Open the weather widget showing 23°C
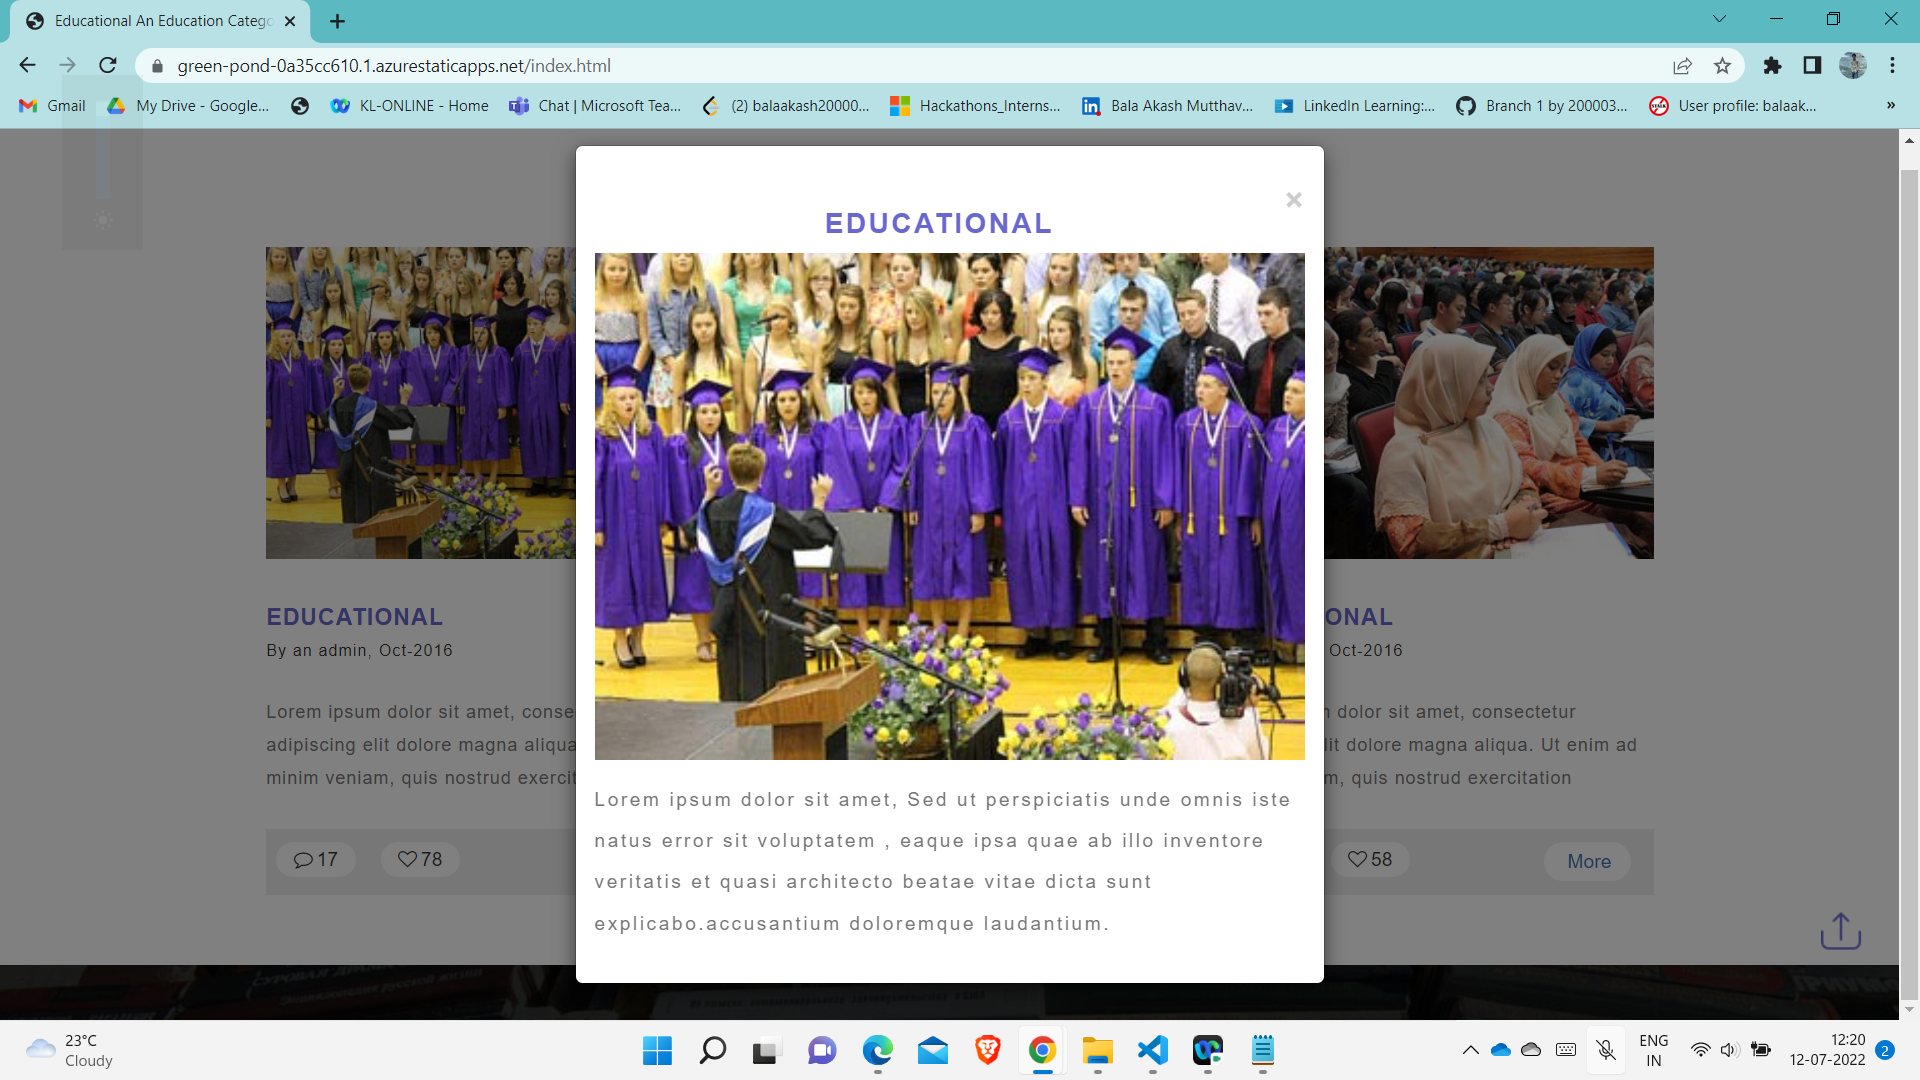1920x1080 pixels. (x=70, y=1051)
